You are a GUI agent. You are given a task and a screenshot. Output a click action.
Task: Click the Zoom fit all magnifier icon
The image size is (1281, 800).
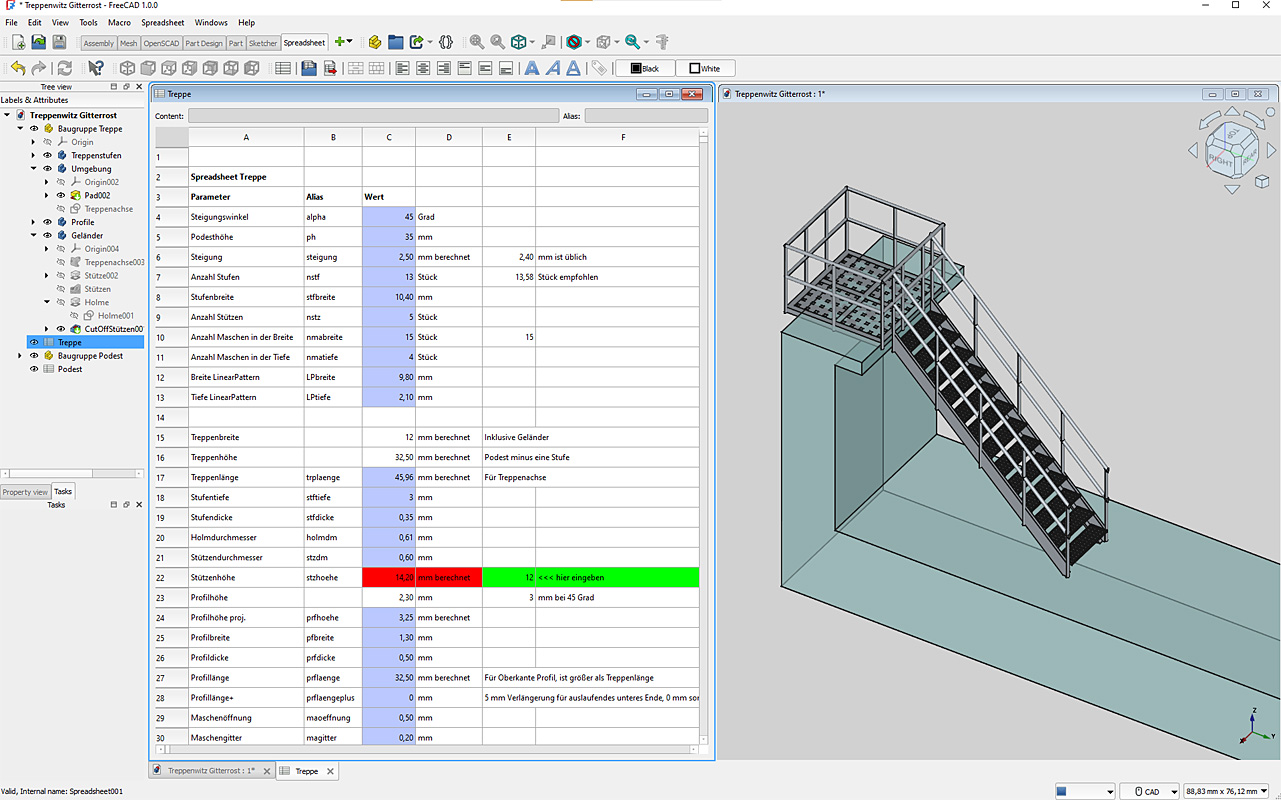point(477,42)
